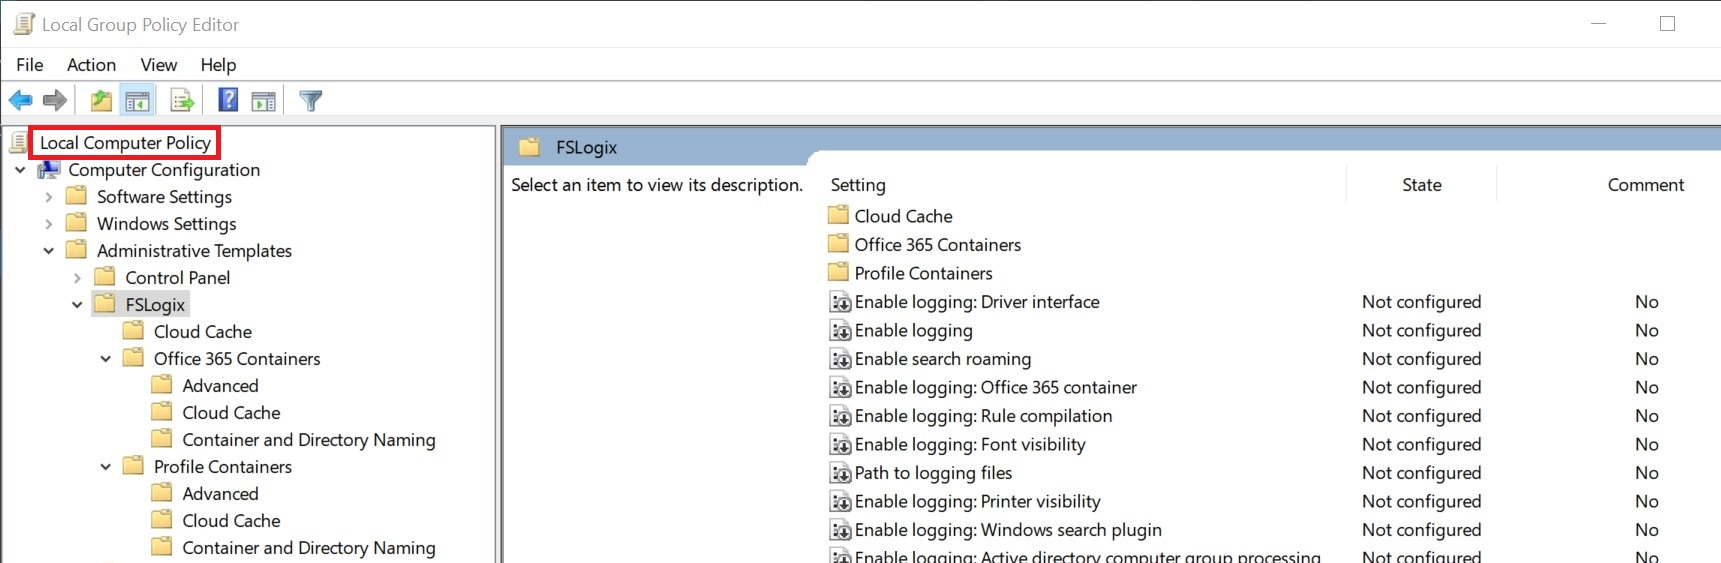Open Help via the question mark icon
Image resolution: width=1721 pixels, height=563 pixels.
click(x=228, y=100)
